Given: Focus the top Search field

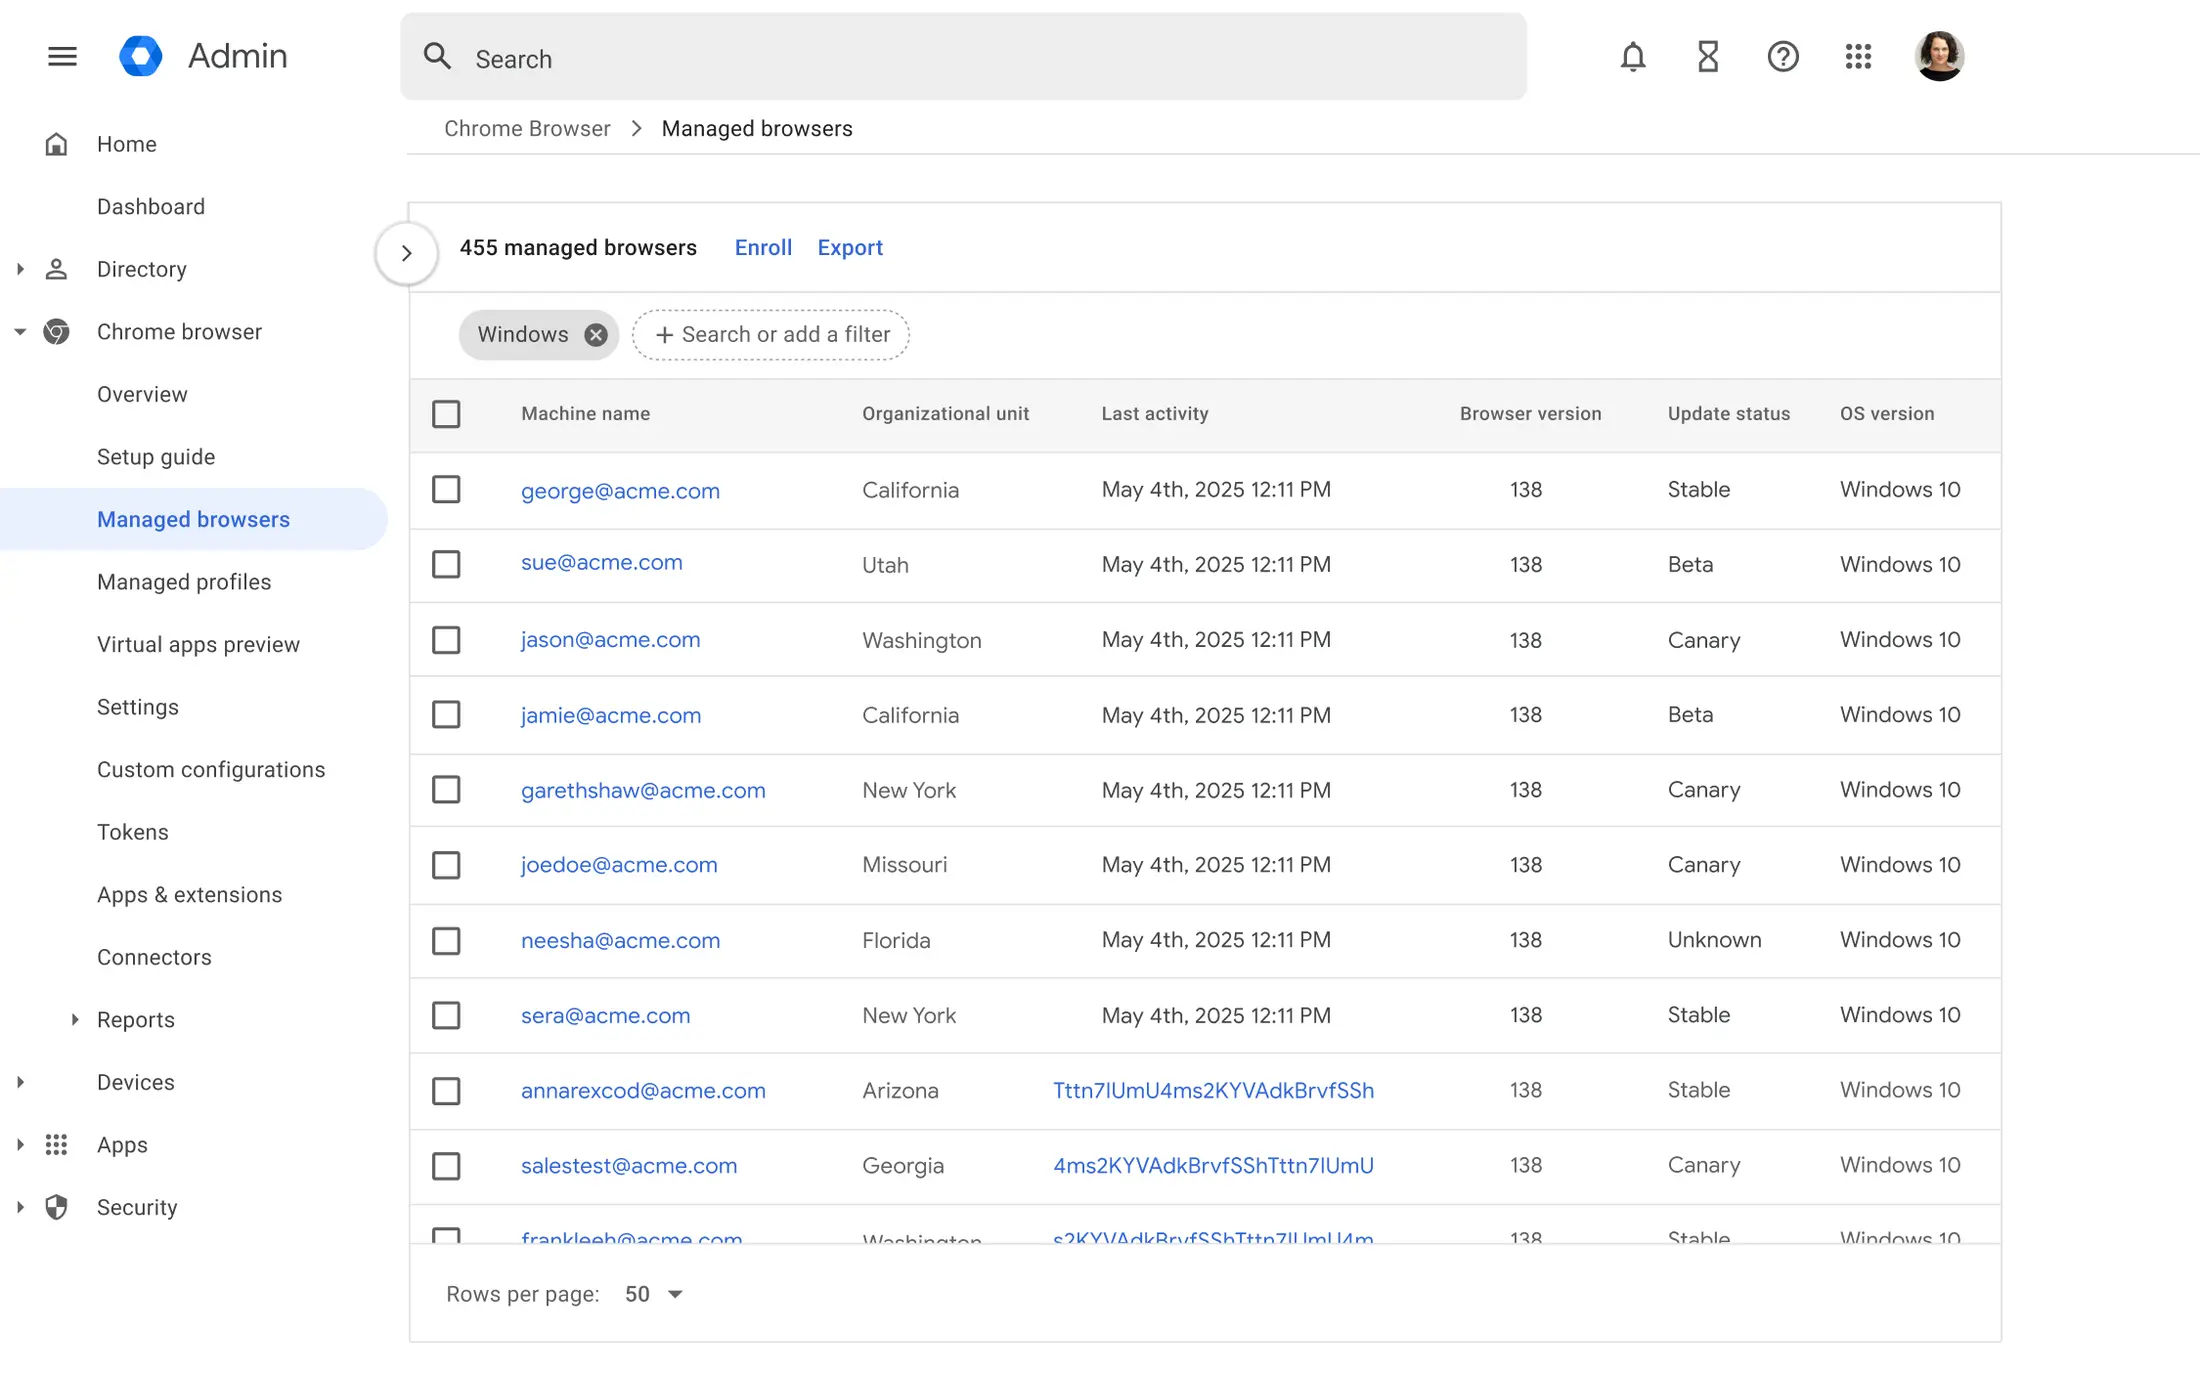Looking at the screenshot, I should coord(963,57).
